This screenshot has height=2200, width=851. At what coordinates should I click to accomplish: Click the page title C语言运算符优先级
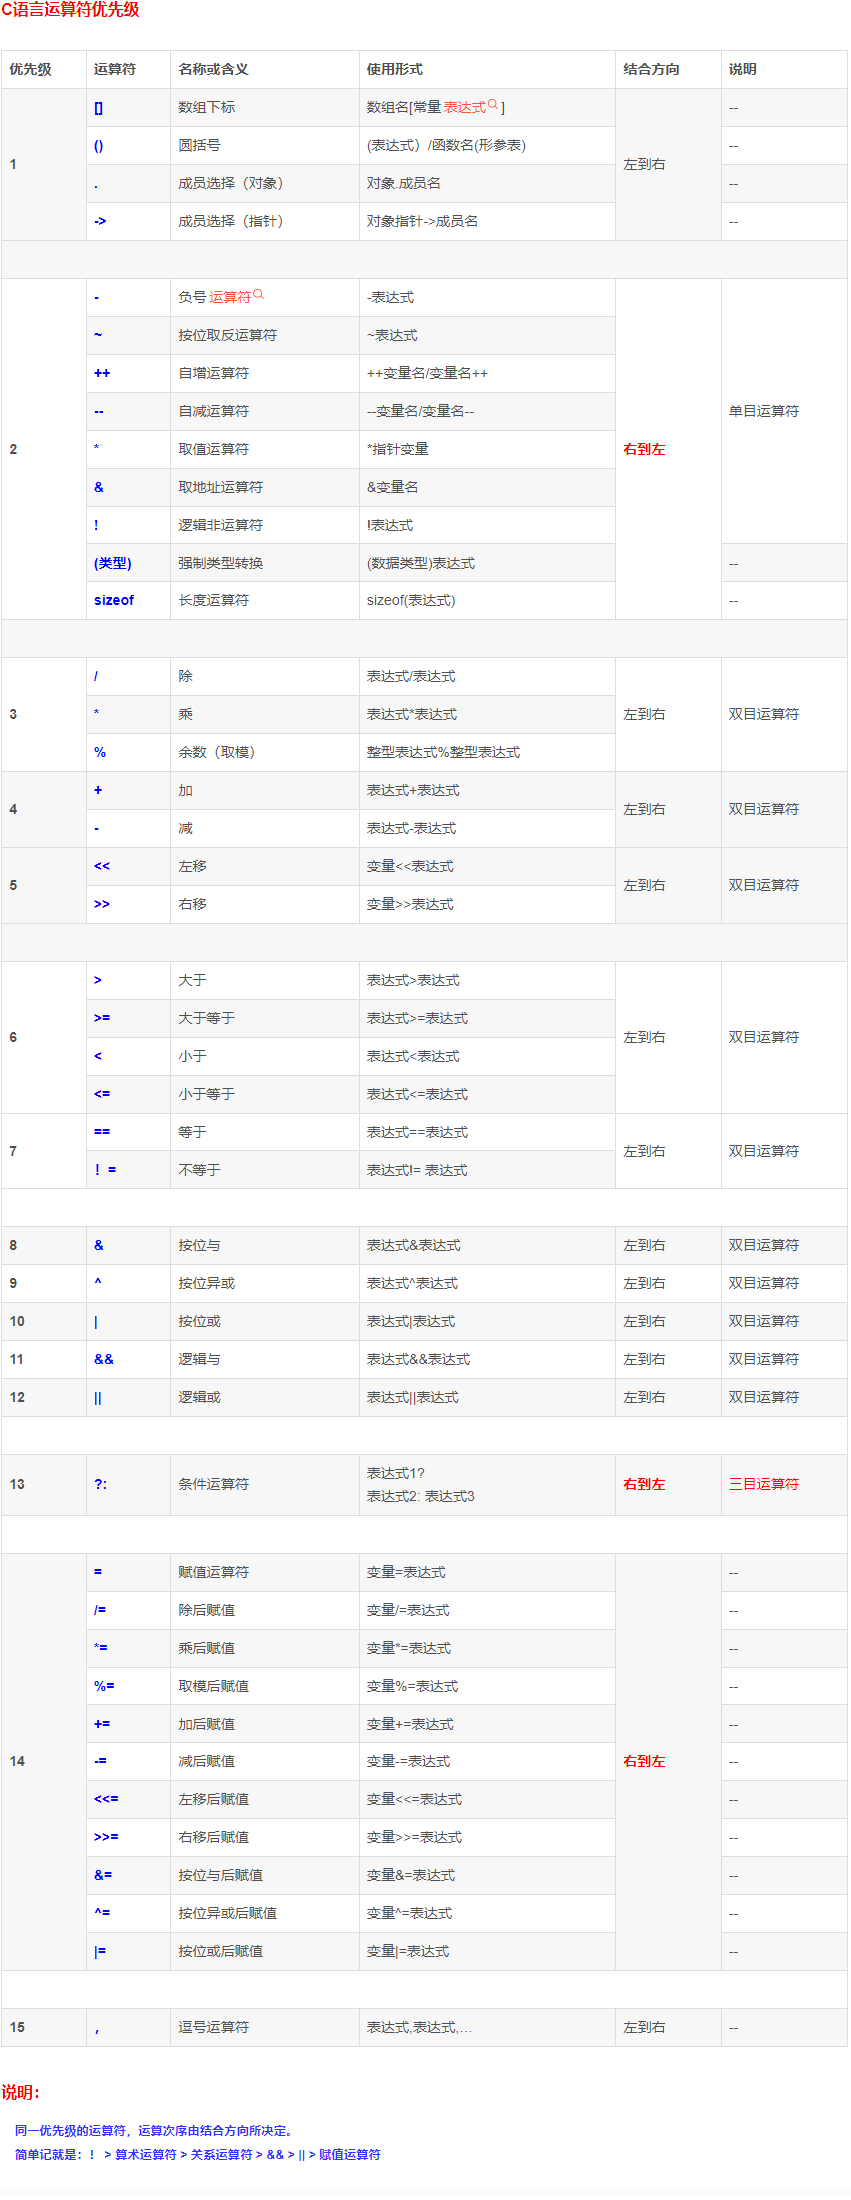click(x=70, y=10)
